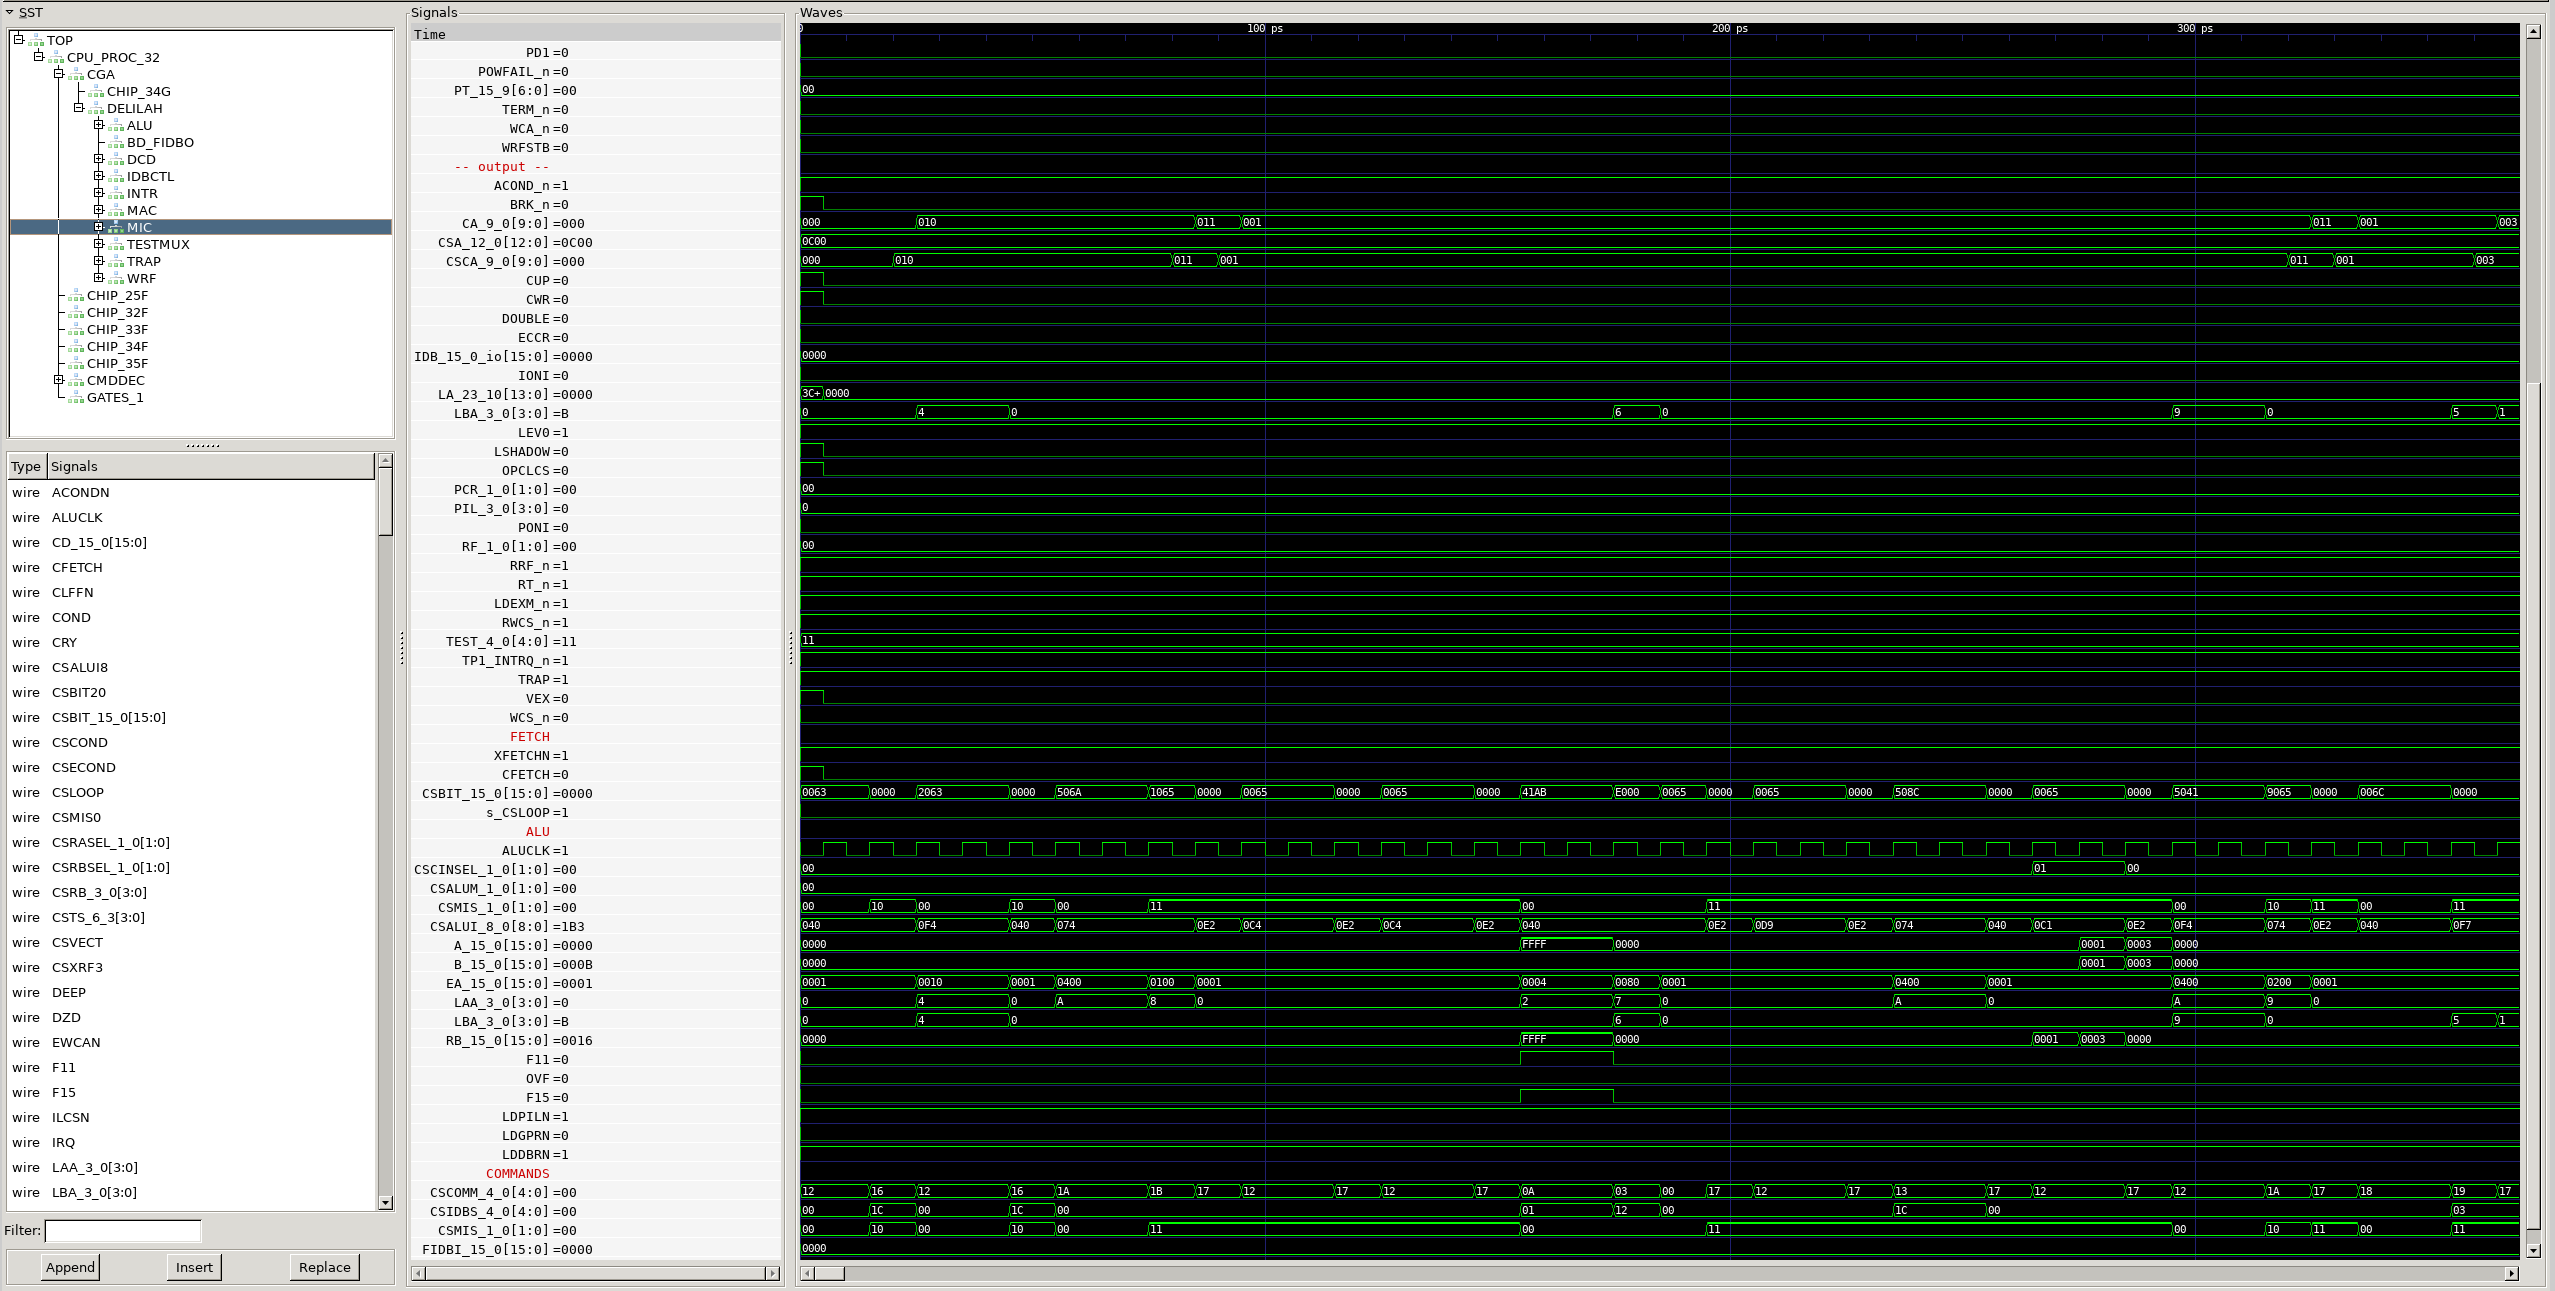Expand the TRAP tree node
2555x1291 pixels.
tap(98, 261)
